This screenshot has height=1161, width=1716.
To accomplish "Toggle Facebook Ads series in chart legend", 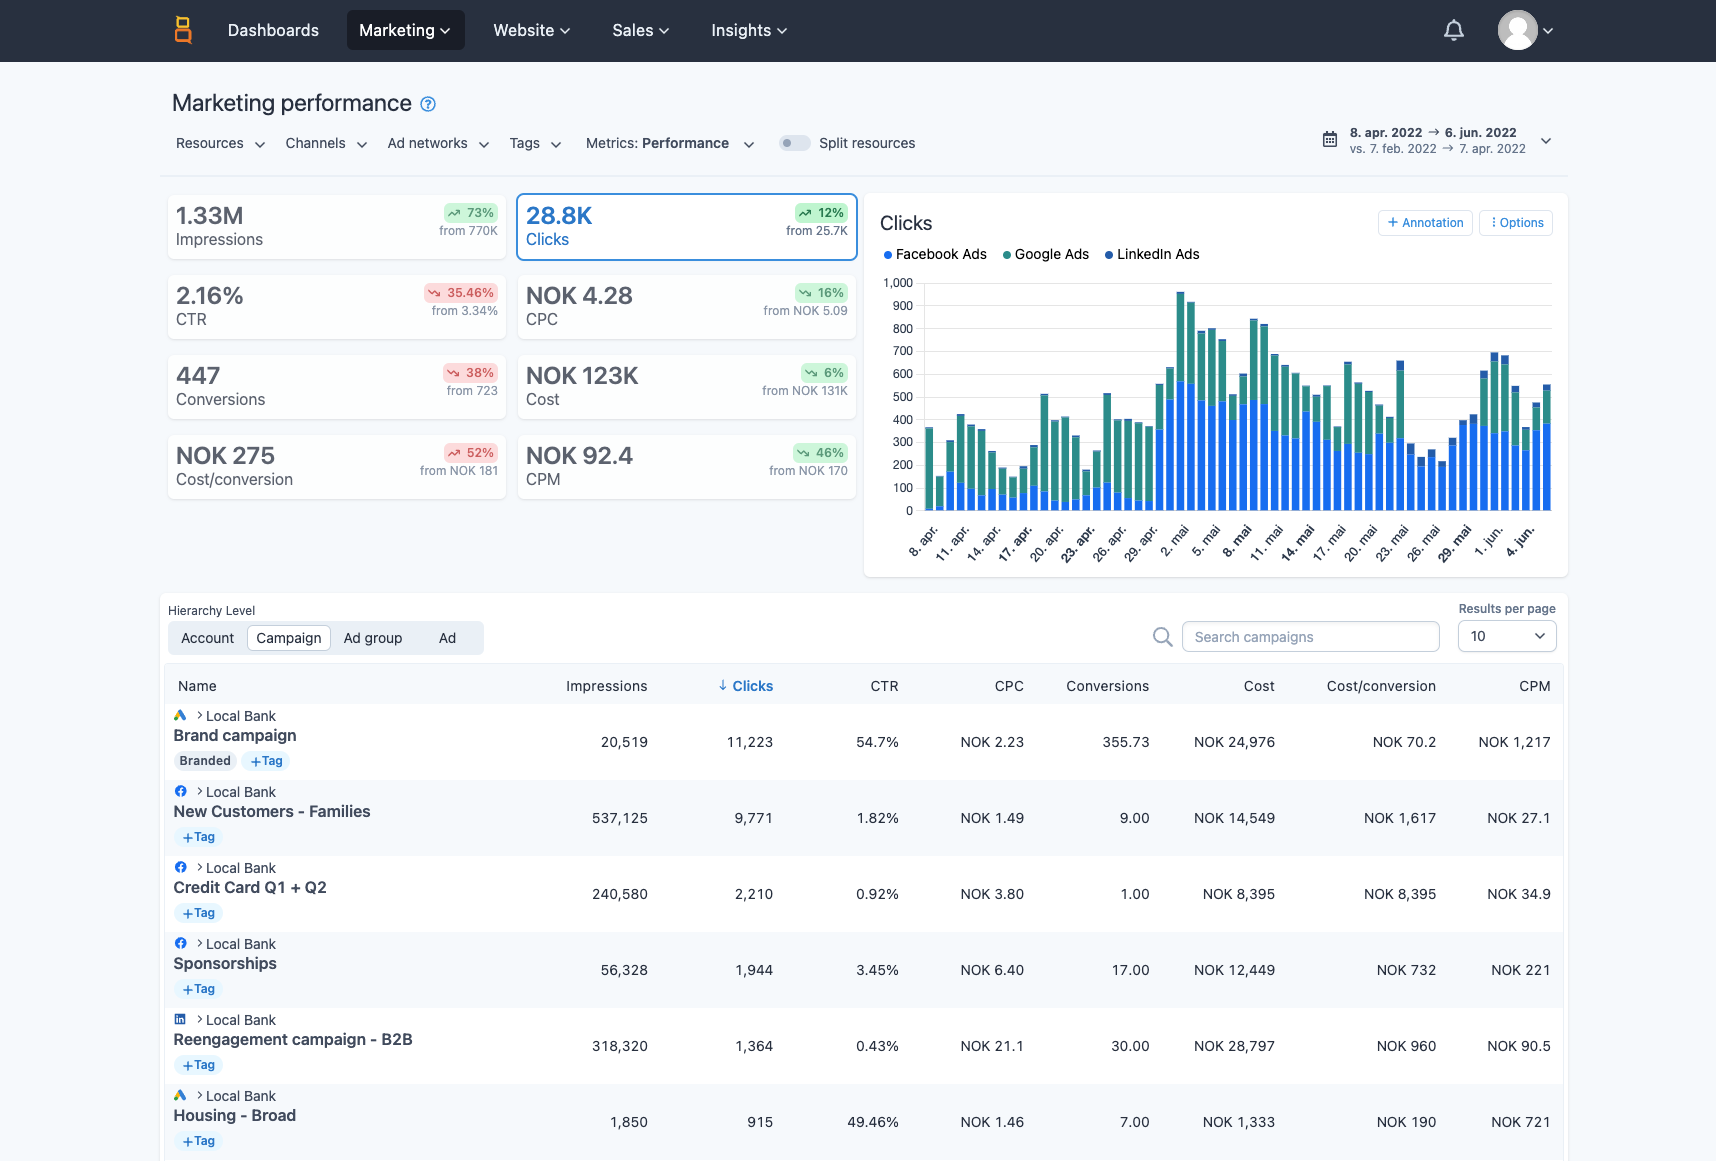I will [935, 255].
